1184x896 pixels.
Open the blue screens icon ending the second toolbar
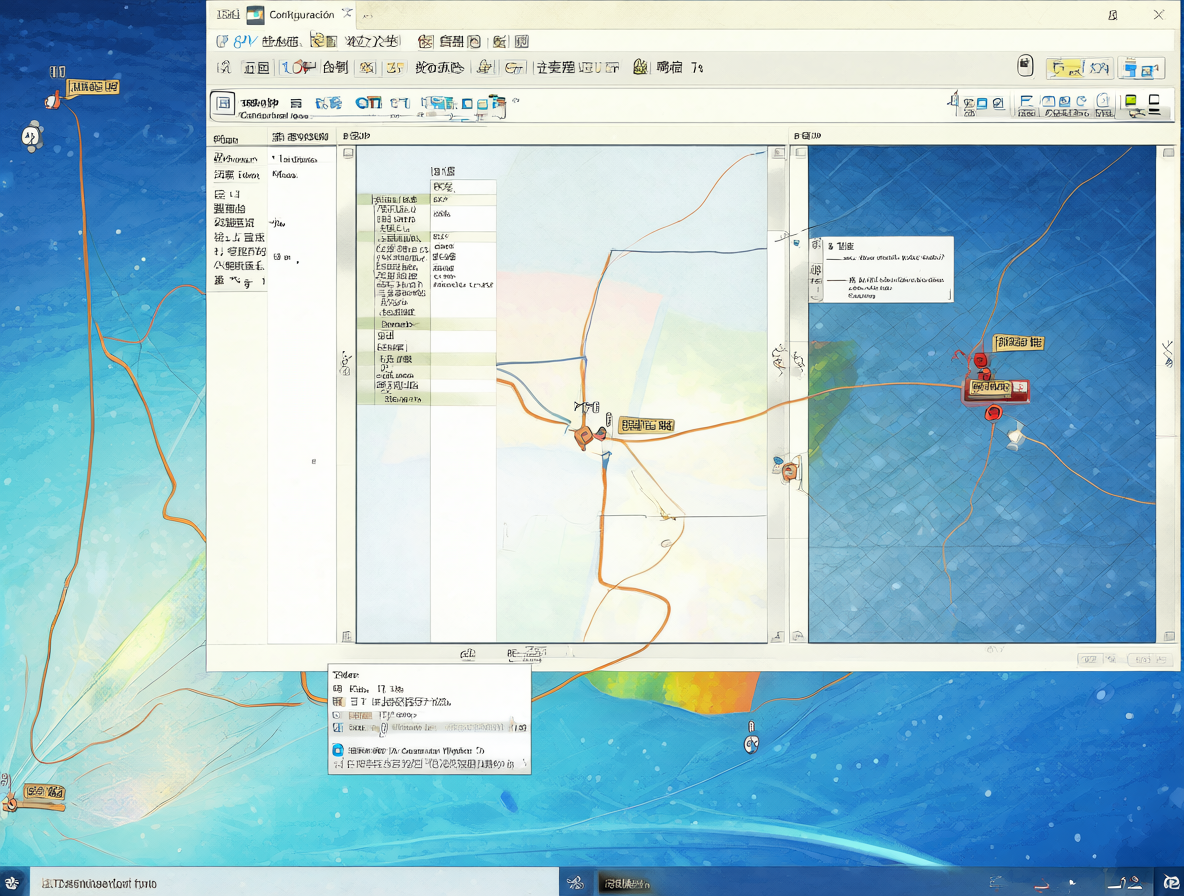[x=1140, y=69]
